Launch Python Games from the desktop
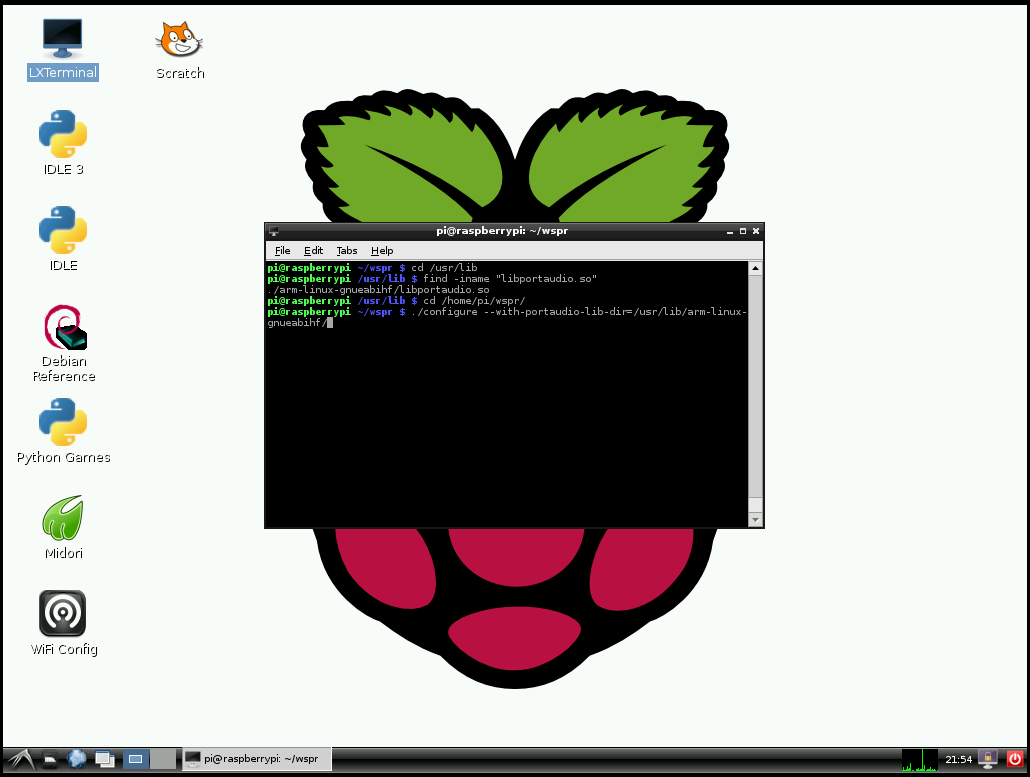Viewport: 1030px width, 777px height. coord(63,431)
